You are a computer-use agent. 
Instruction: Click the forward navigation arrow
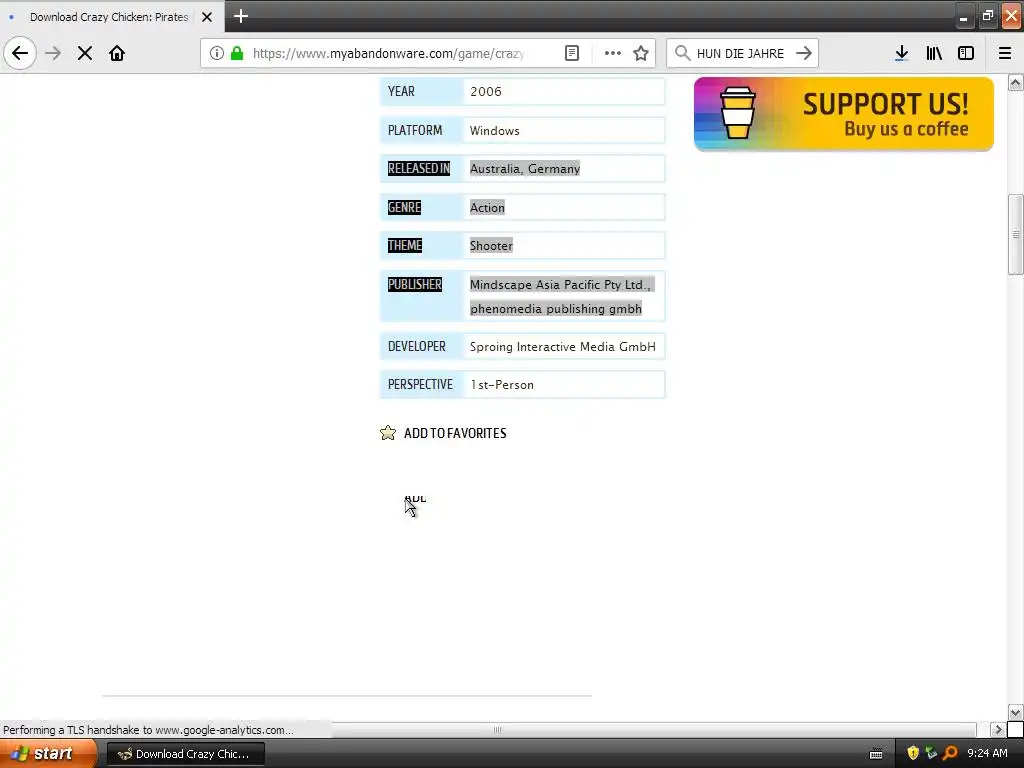(x=54, y=53)
